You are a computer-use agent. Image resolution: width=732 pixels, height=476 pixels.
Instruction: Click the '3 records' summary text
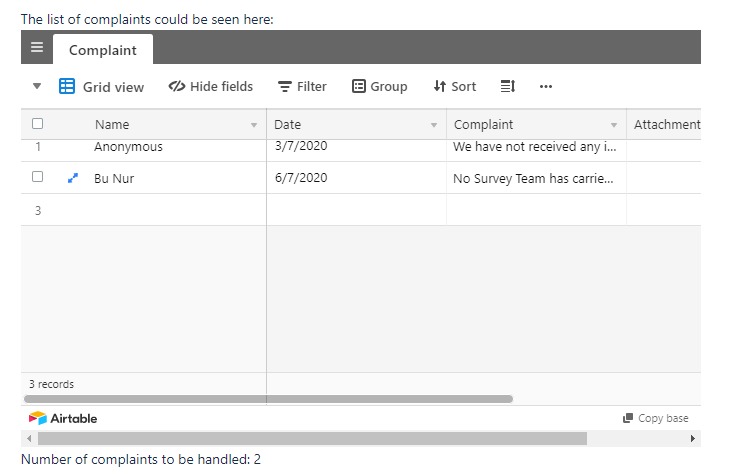tap(51, 384)
